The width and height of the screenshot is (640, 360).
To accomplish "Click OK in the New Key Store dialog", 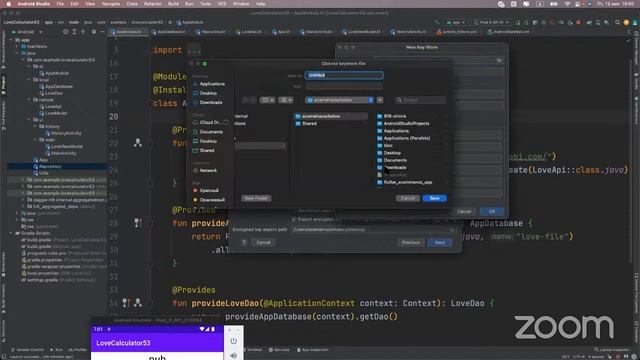I will pos(492,211).
